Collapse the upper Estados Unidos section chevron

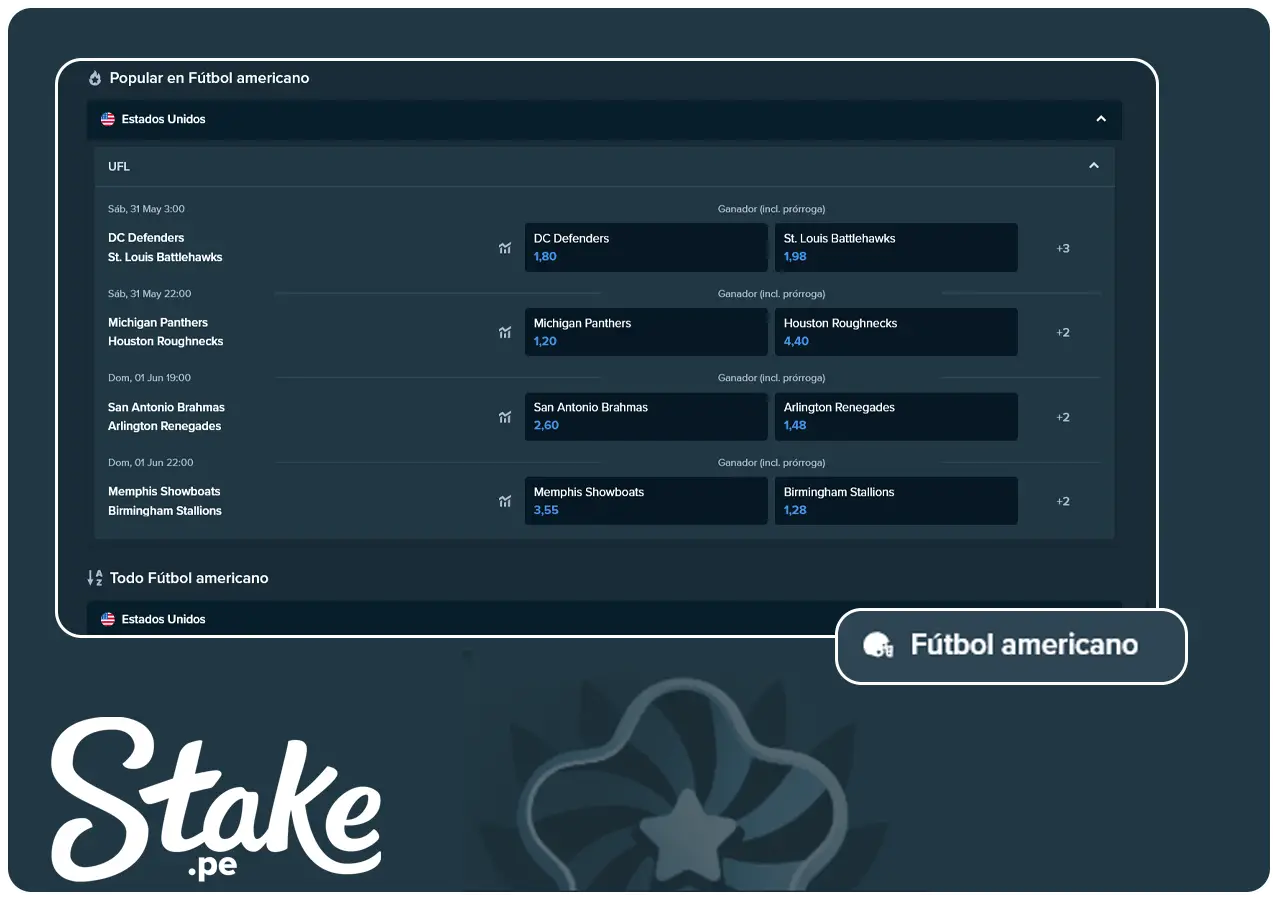coord(1101,119)
